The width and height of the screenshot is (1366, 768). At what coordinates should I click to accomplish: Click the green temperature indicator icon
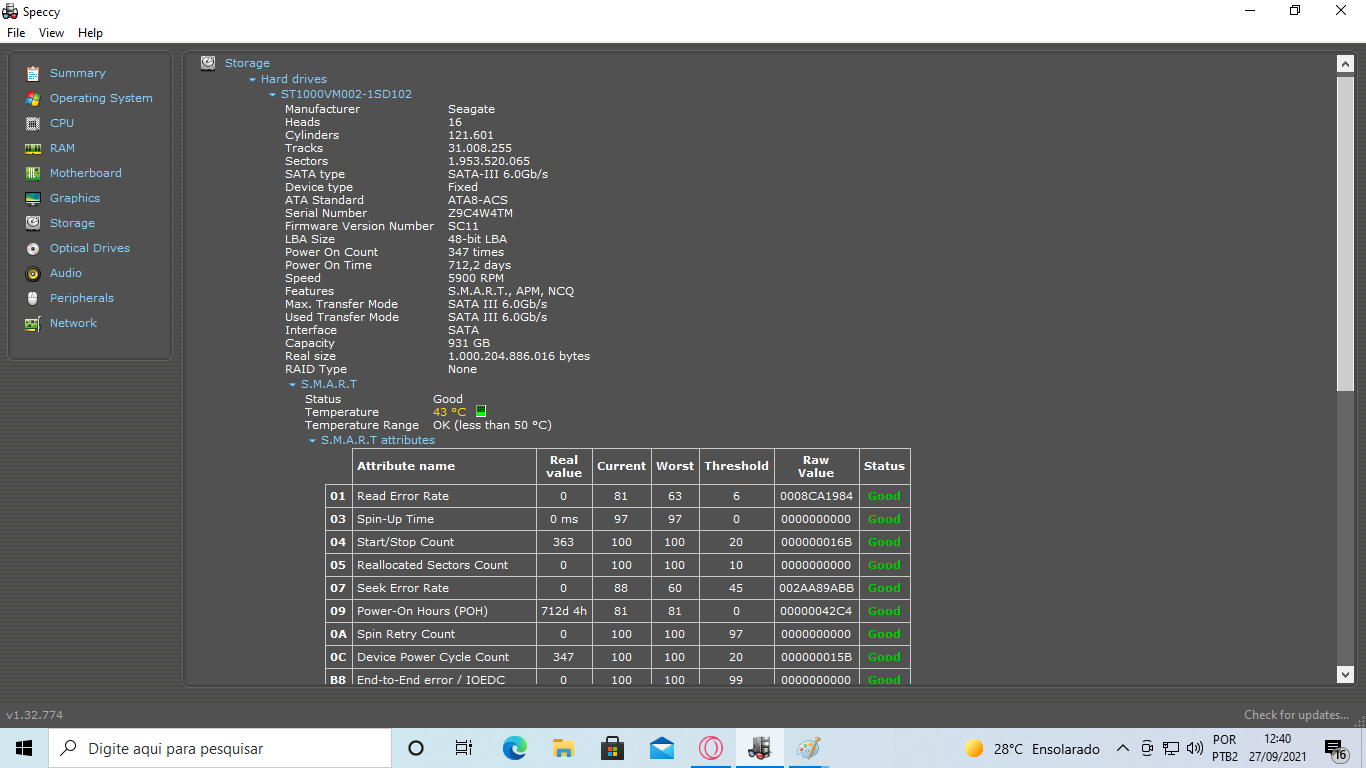[x=481, y=411]
